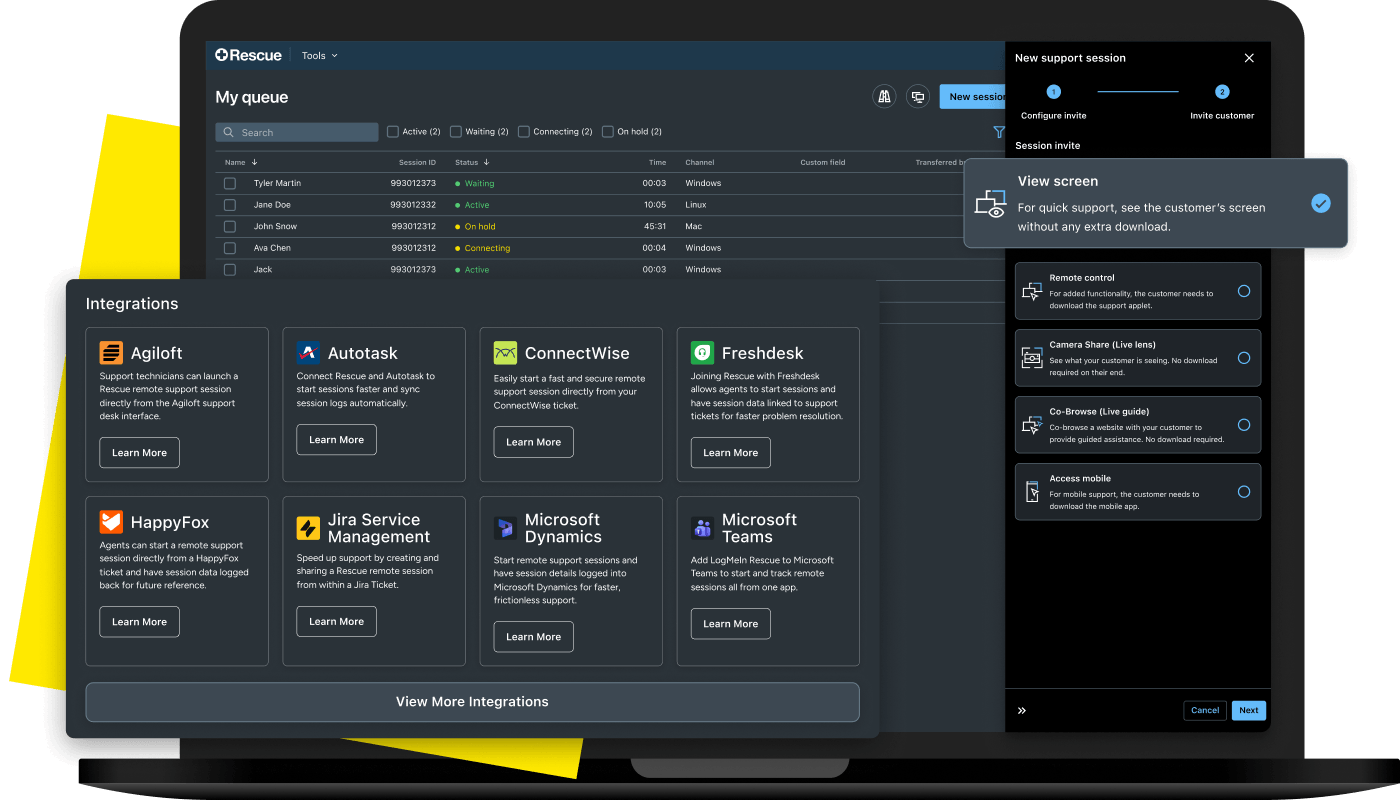Tick the On hold (2) filter checkbox
The height and width of the screenshot is (800, 1400).
coord(608,132)
